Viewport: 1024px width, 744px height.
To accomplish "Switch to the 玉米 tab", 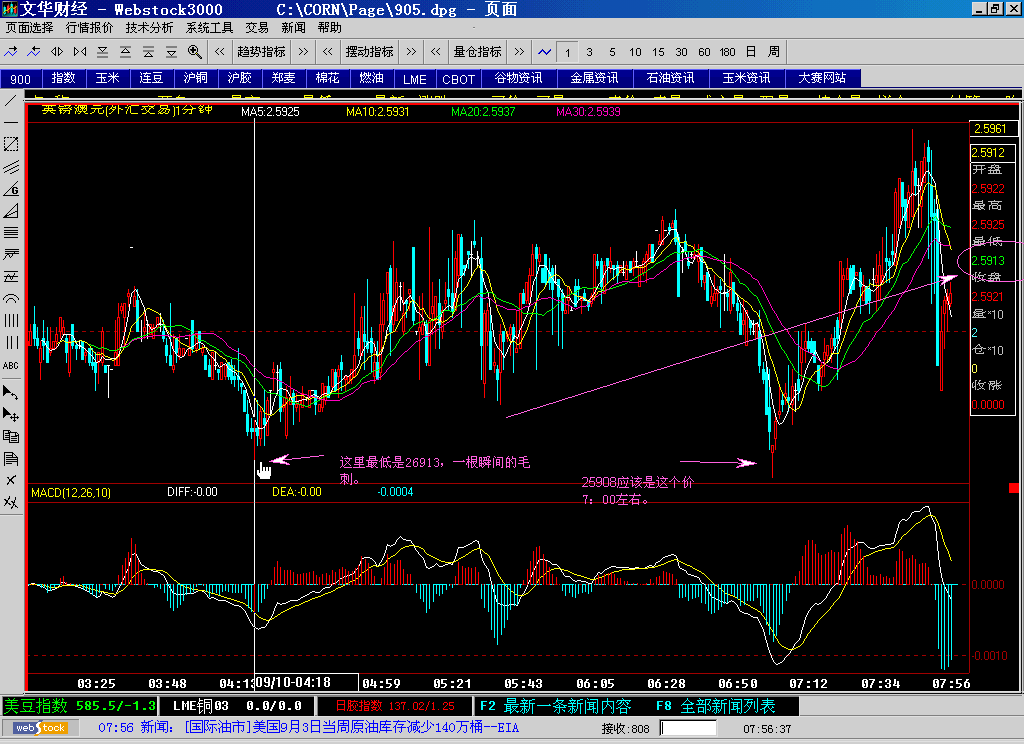I will [x=107, y=78].
